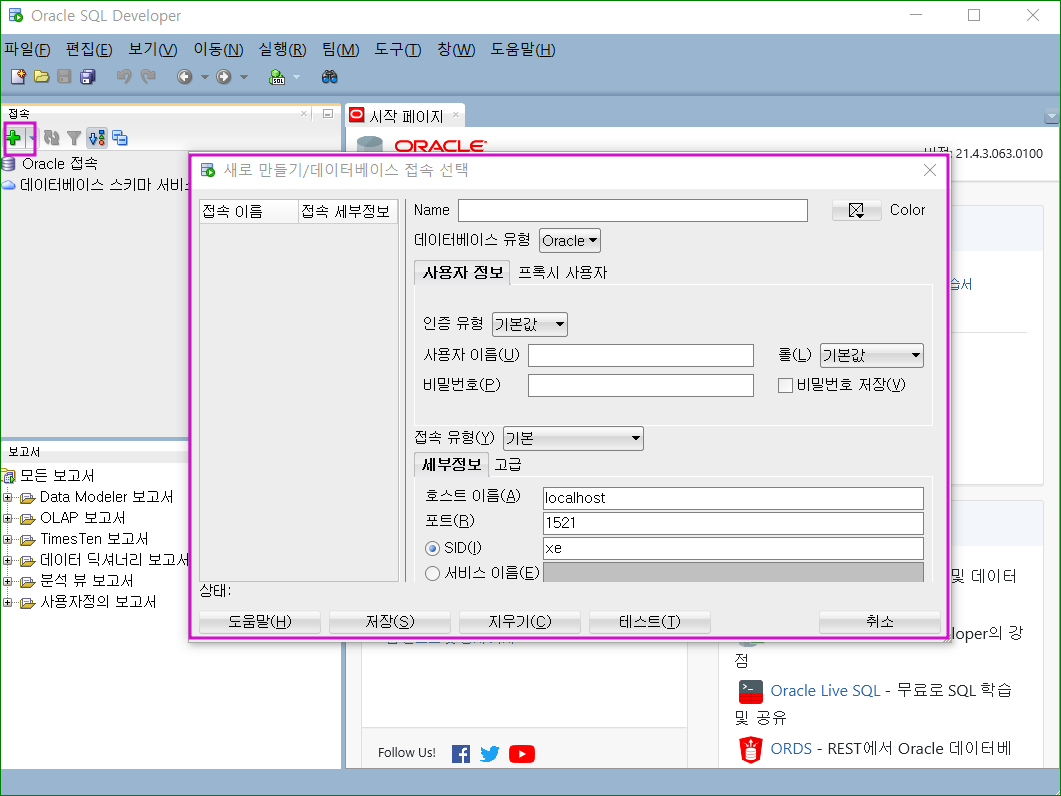This screenshot has width=1061, height=796.
Task: Open the 도구 menu
Action: [398, 49]
